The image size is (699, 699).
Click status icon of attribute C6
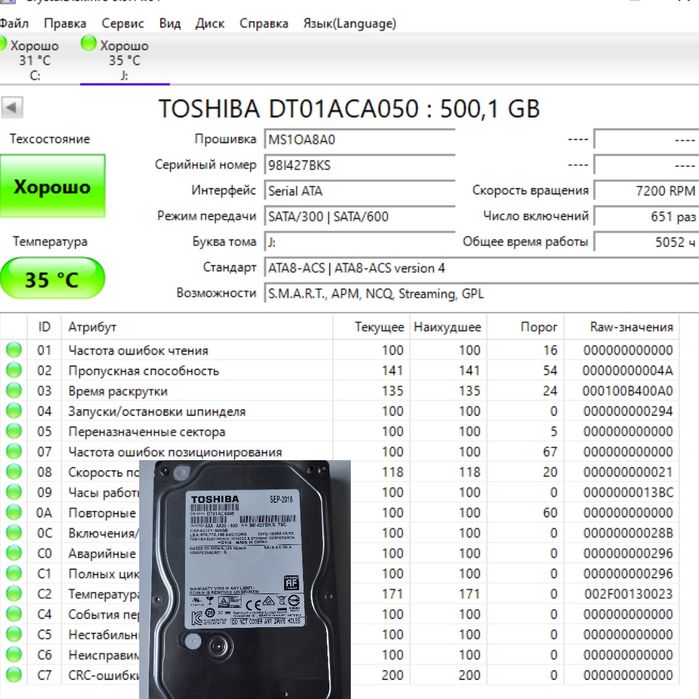[x=14, y=654]
